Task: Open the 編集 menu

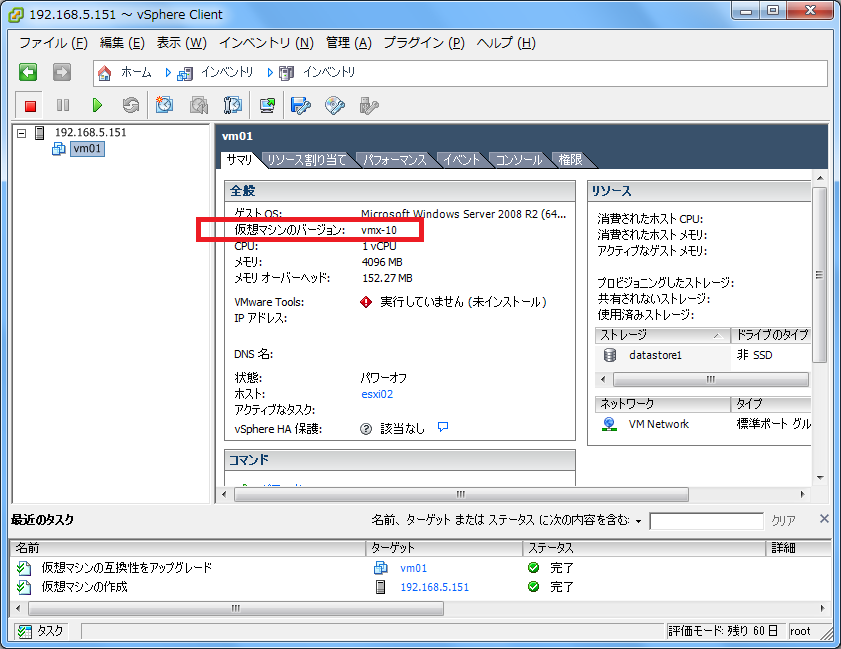Action: point(122,43)
